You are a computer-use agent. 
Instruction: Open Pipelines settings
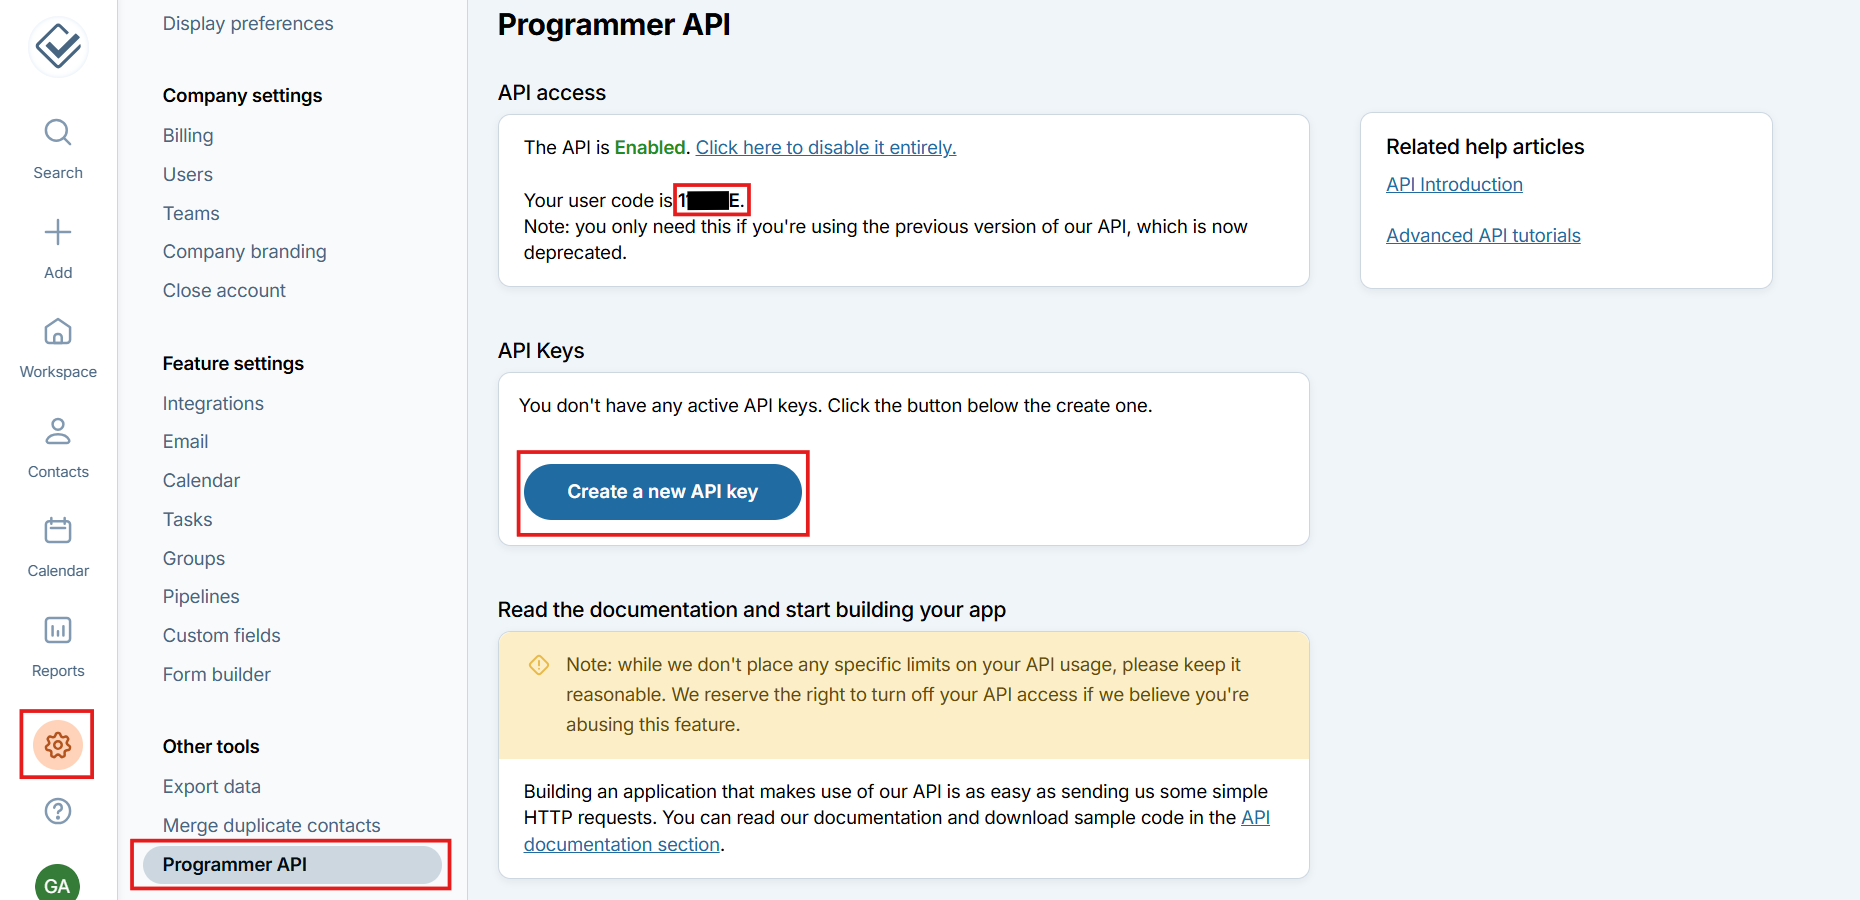201,597
